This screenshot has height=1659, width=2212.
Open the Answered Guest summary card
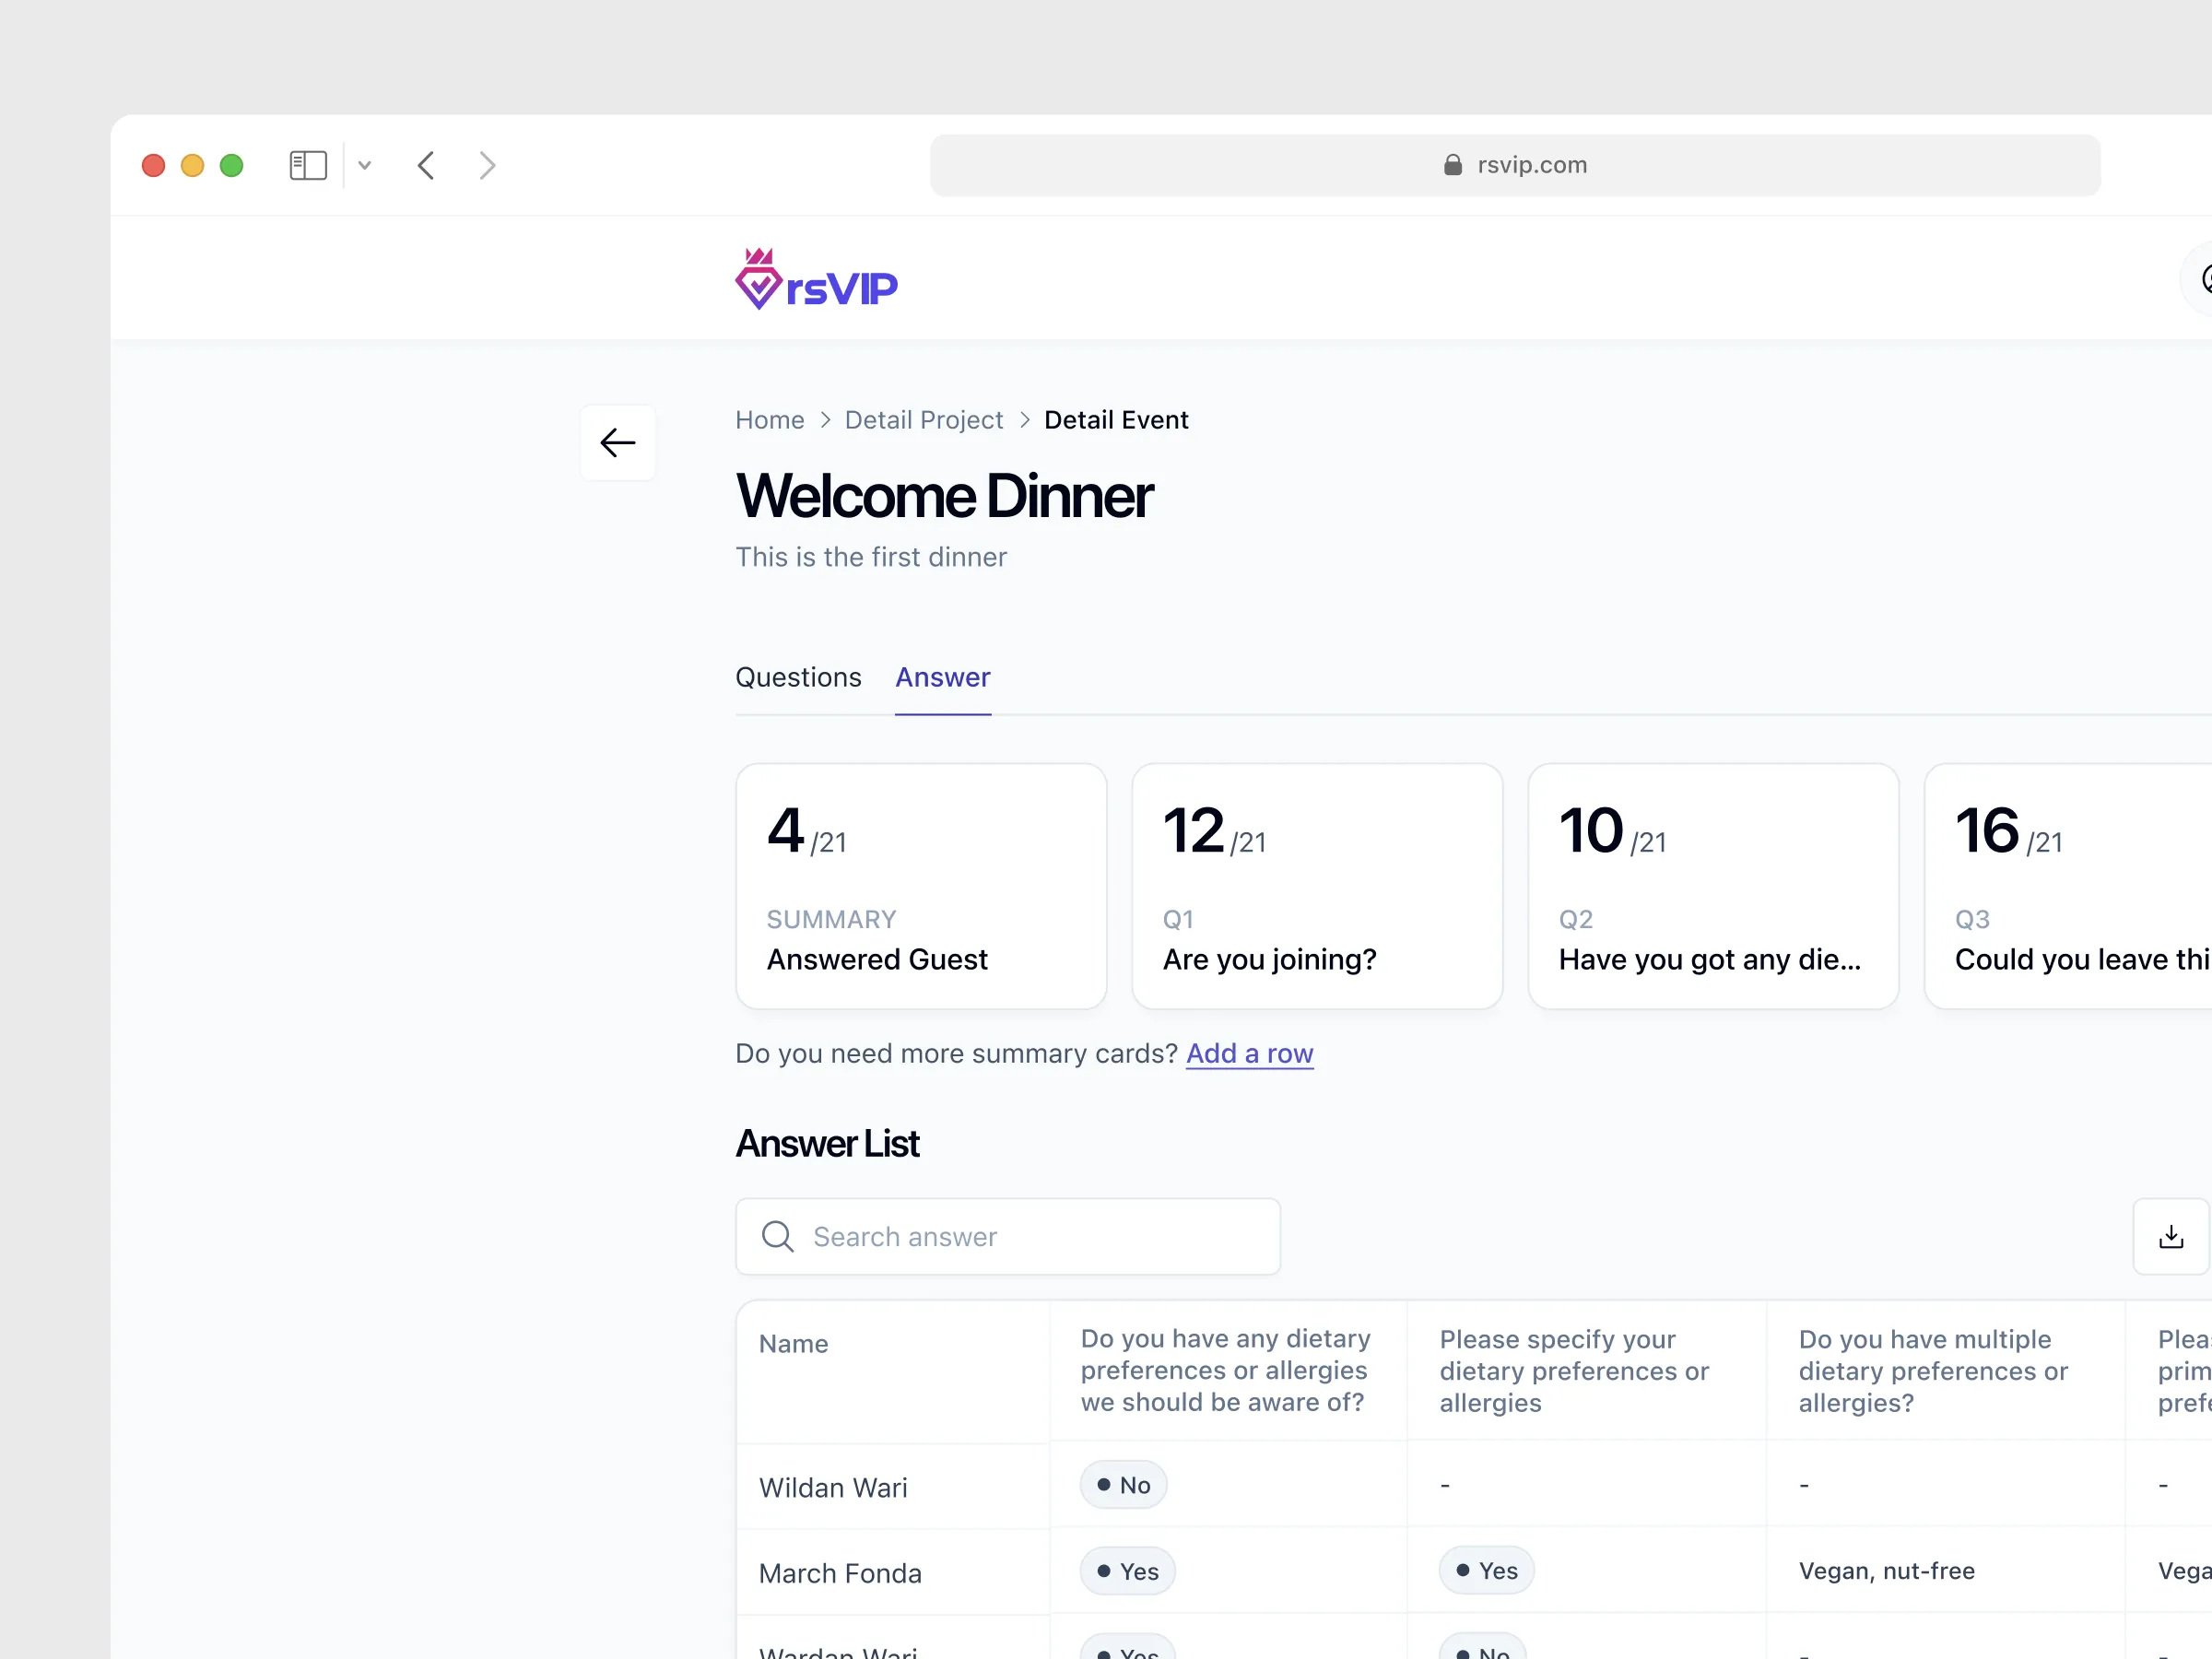pyautogui.click(x=920, y=886)
